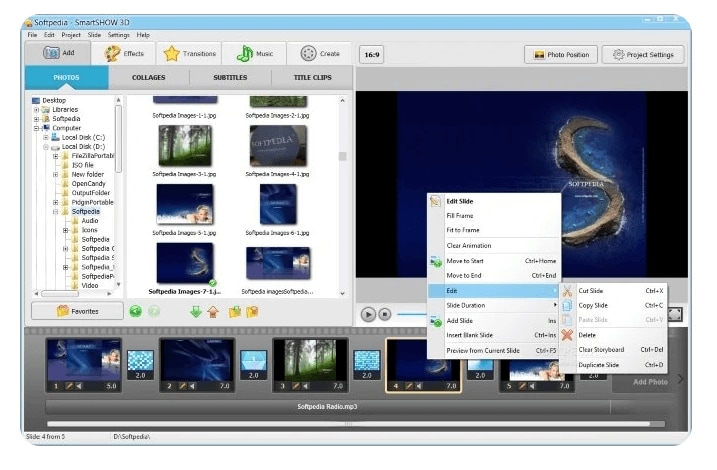The image size is (717, 470).
Task: Click the speaker icon on slide 4
Action: [419, 386]
